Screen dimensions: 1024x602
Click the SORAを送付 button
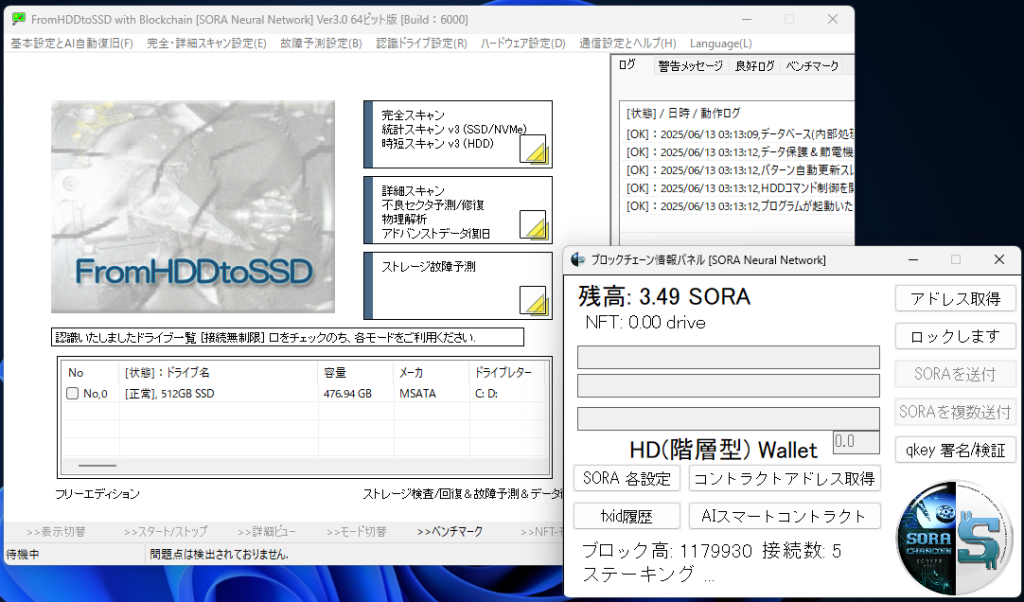(x=955, y=374)
